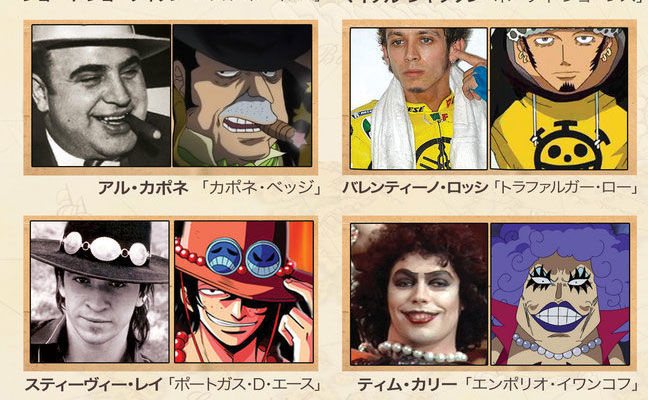Select the photo of curly-haired person wearing pearls
The width and height of the screenshot is (648, 400).
[x=419, y=294]
